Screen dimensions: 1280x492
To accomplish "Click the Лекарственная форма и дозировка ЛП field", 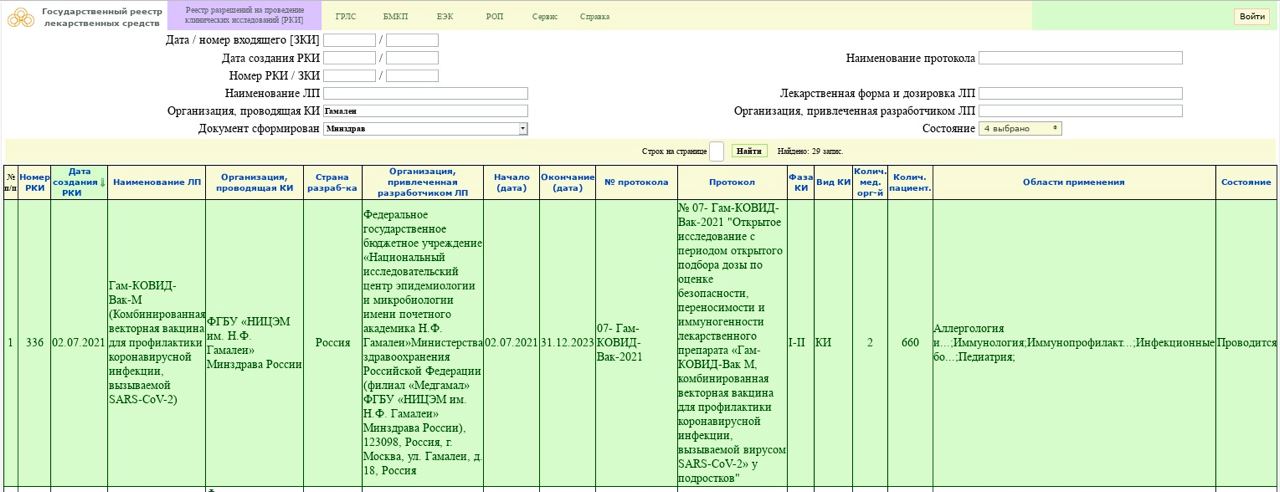I will click(1080, 93).
